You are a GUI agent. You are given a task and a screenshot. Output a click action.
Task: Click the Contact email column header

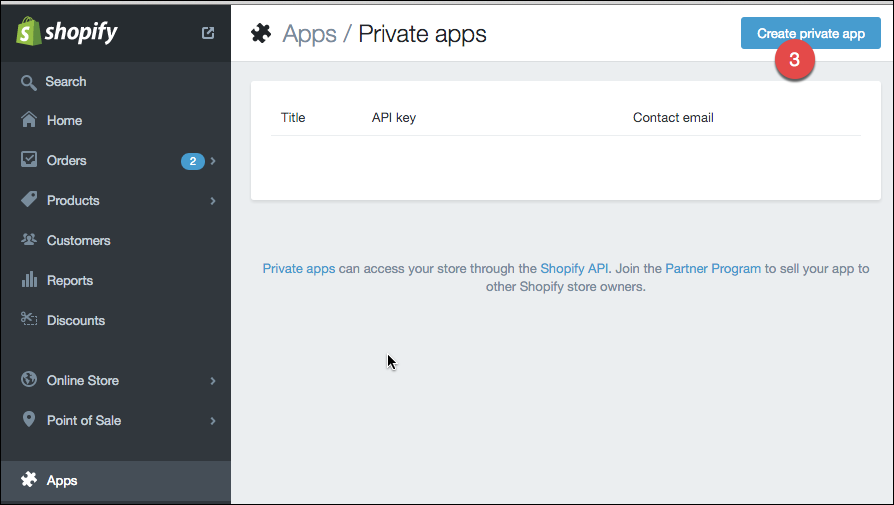coord(673,117)
